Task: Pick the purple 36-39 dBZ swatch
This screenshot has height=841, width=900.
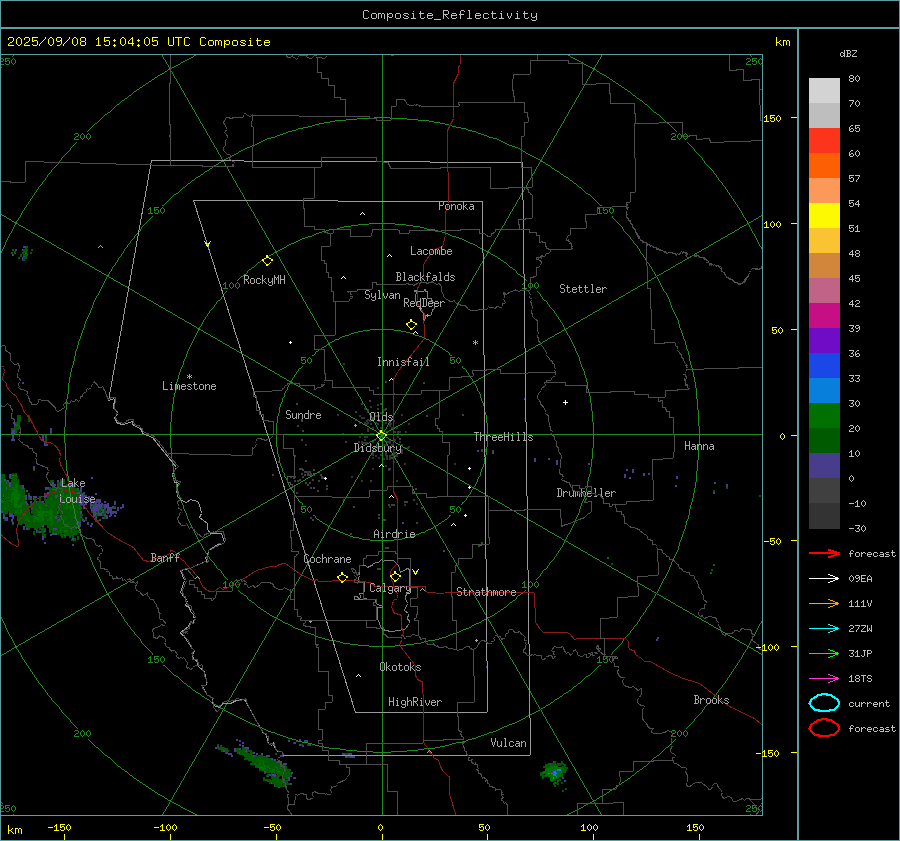Action: click(824, 341)
